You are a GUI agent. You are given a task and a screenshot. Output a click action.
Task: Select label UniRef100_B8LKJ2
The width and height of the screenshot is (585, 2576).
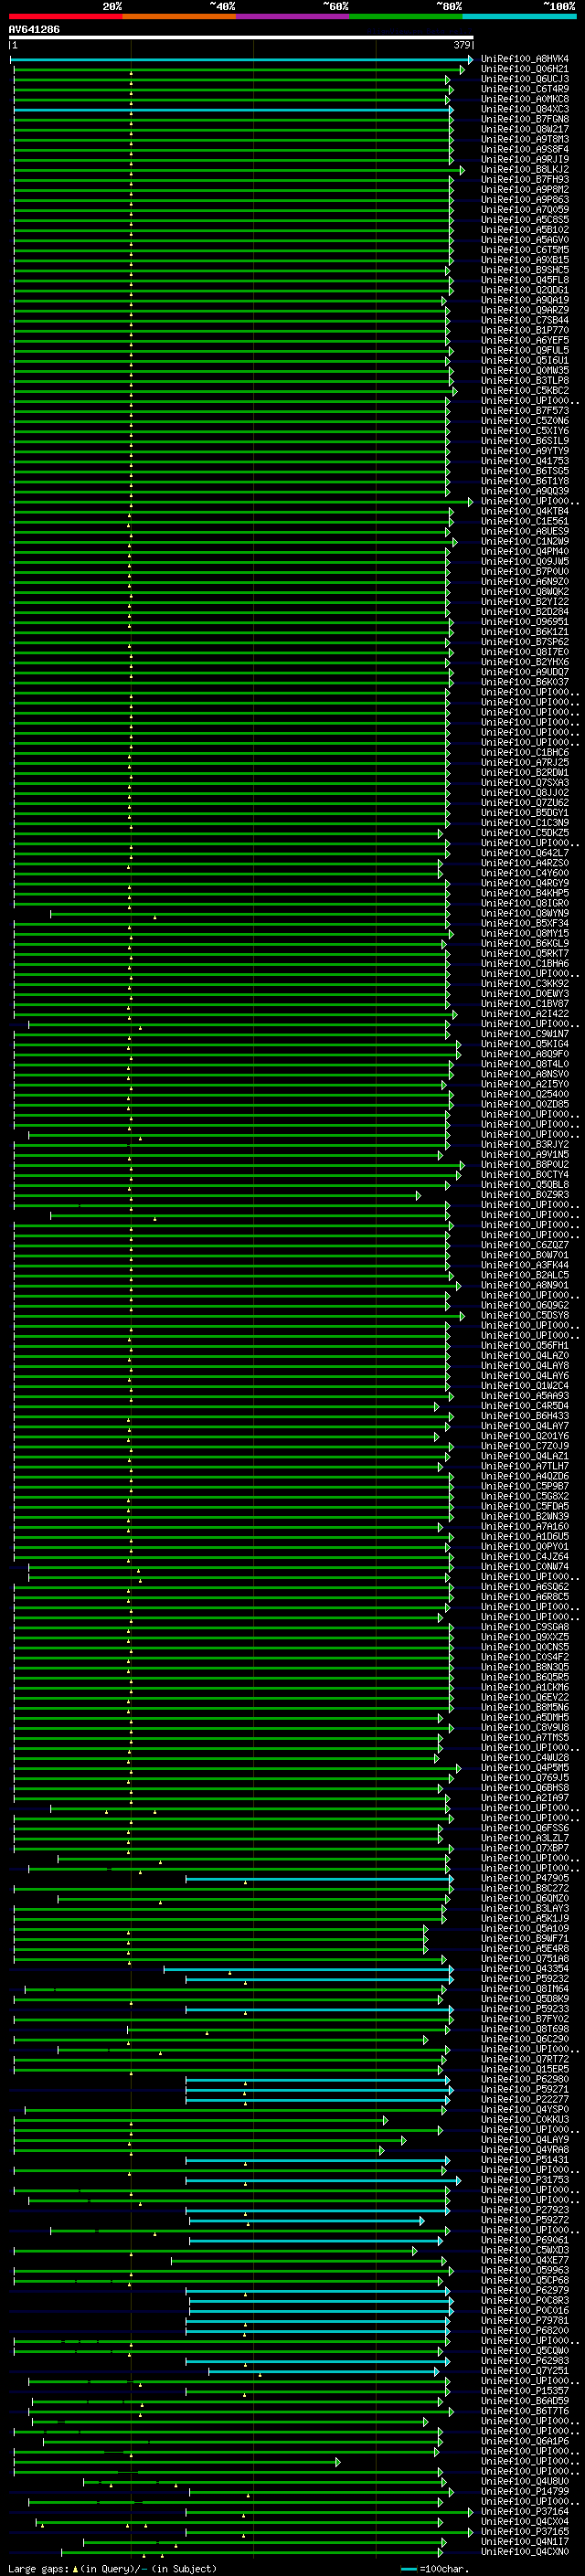pos(525,169)
